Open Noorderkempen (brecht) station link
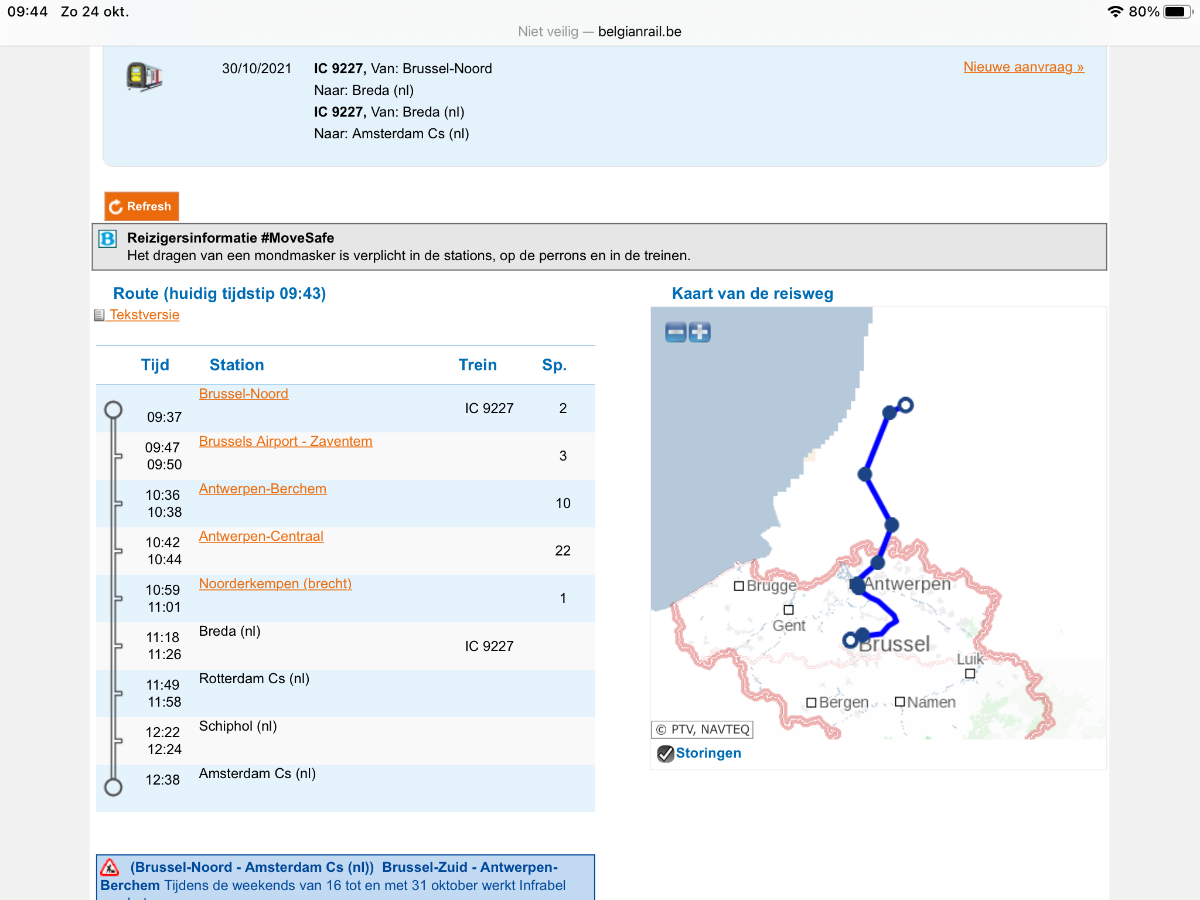 [x=275, y=584]
